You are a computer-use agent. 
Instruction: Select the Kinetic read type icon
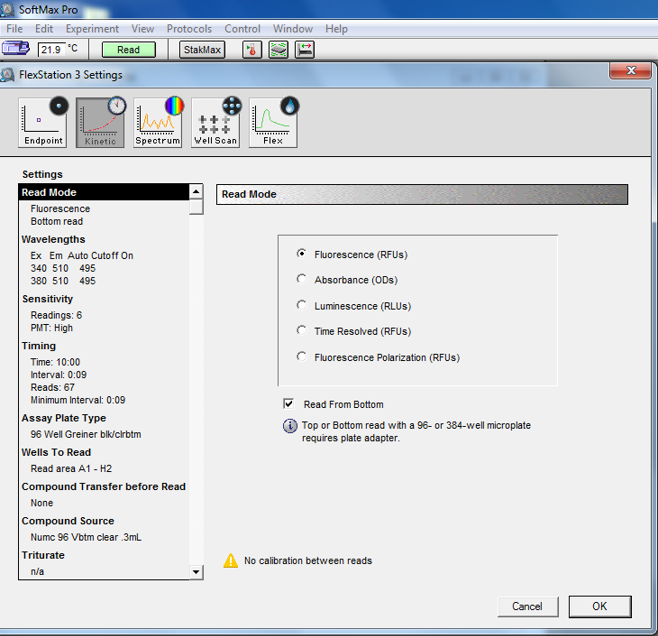click(x=100, y=123)
